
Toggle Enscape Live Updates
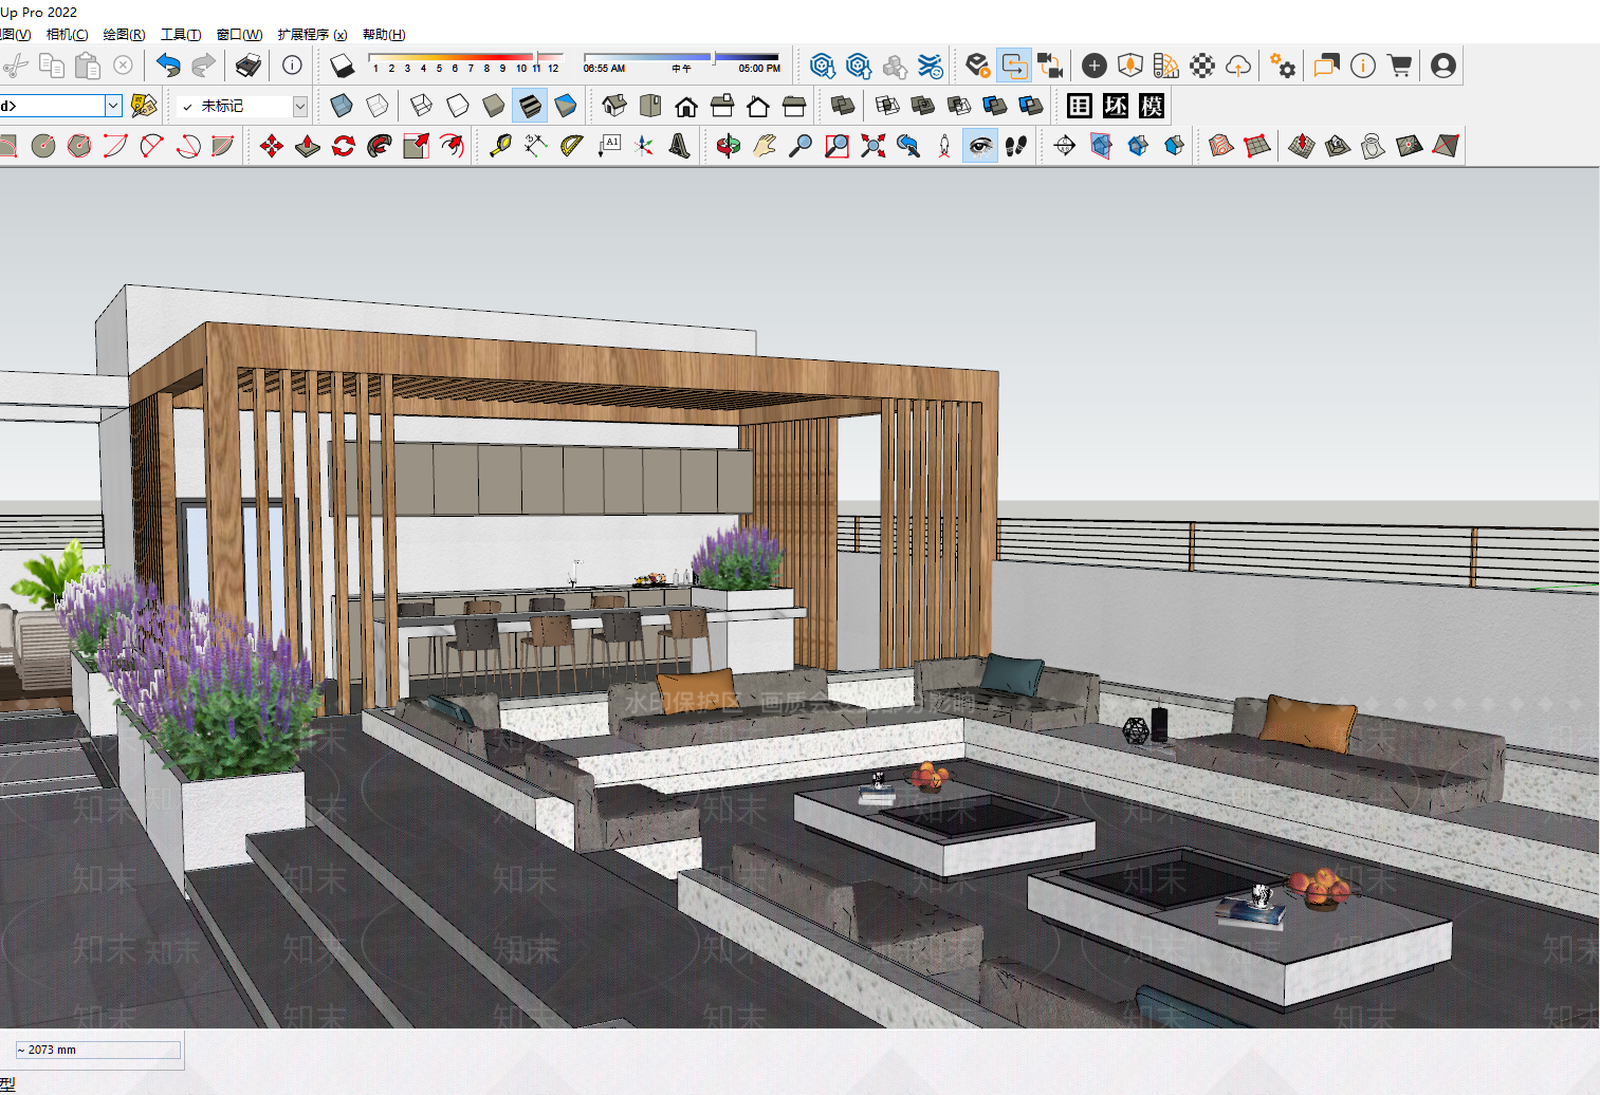pos(1014,66)
